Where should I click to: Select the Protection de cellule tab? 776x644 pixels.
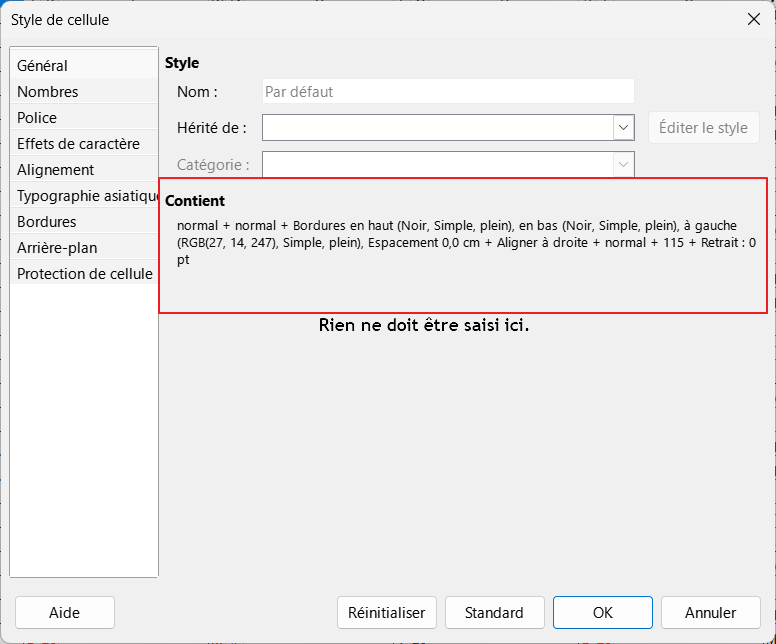[85, 274]
